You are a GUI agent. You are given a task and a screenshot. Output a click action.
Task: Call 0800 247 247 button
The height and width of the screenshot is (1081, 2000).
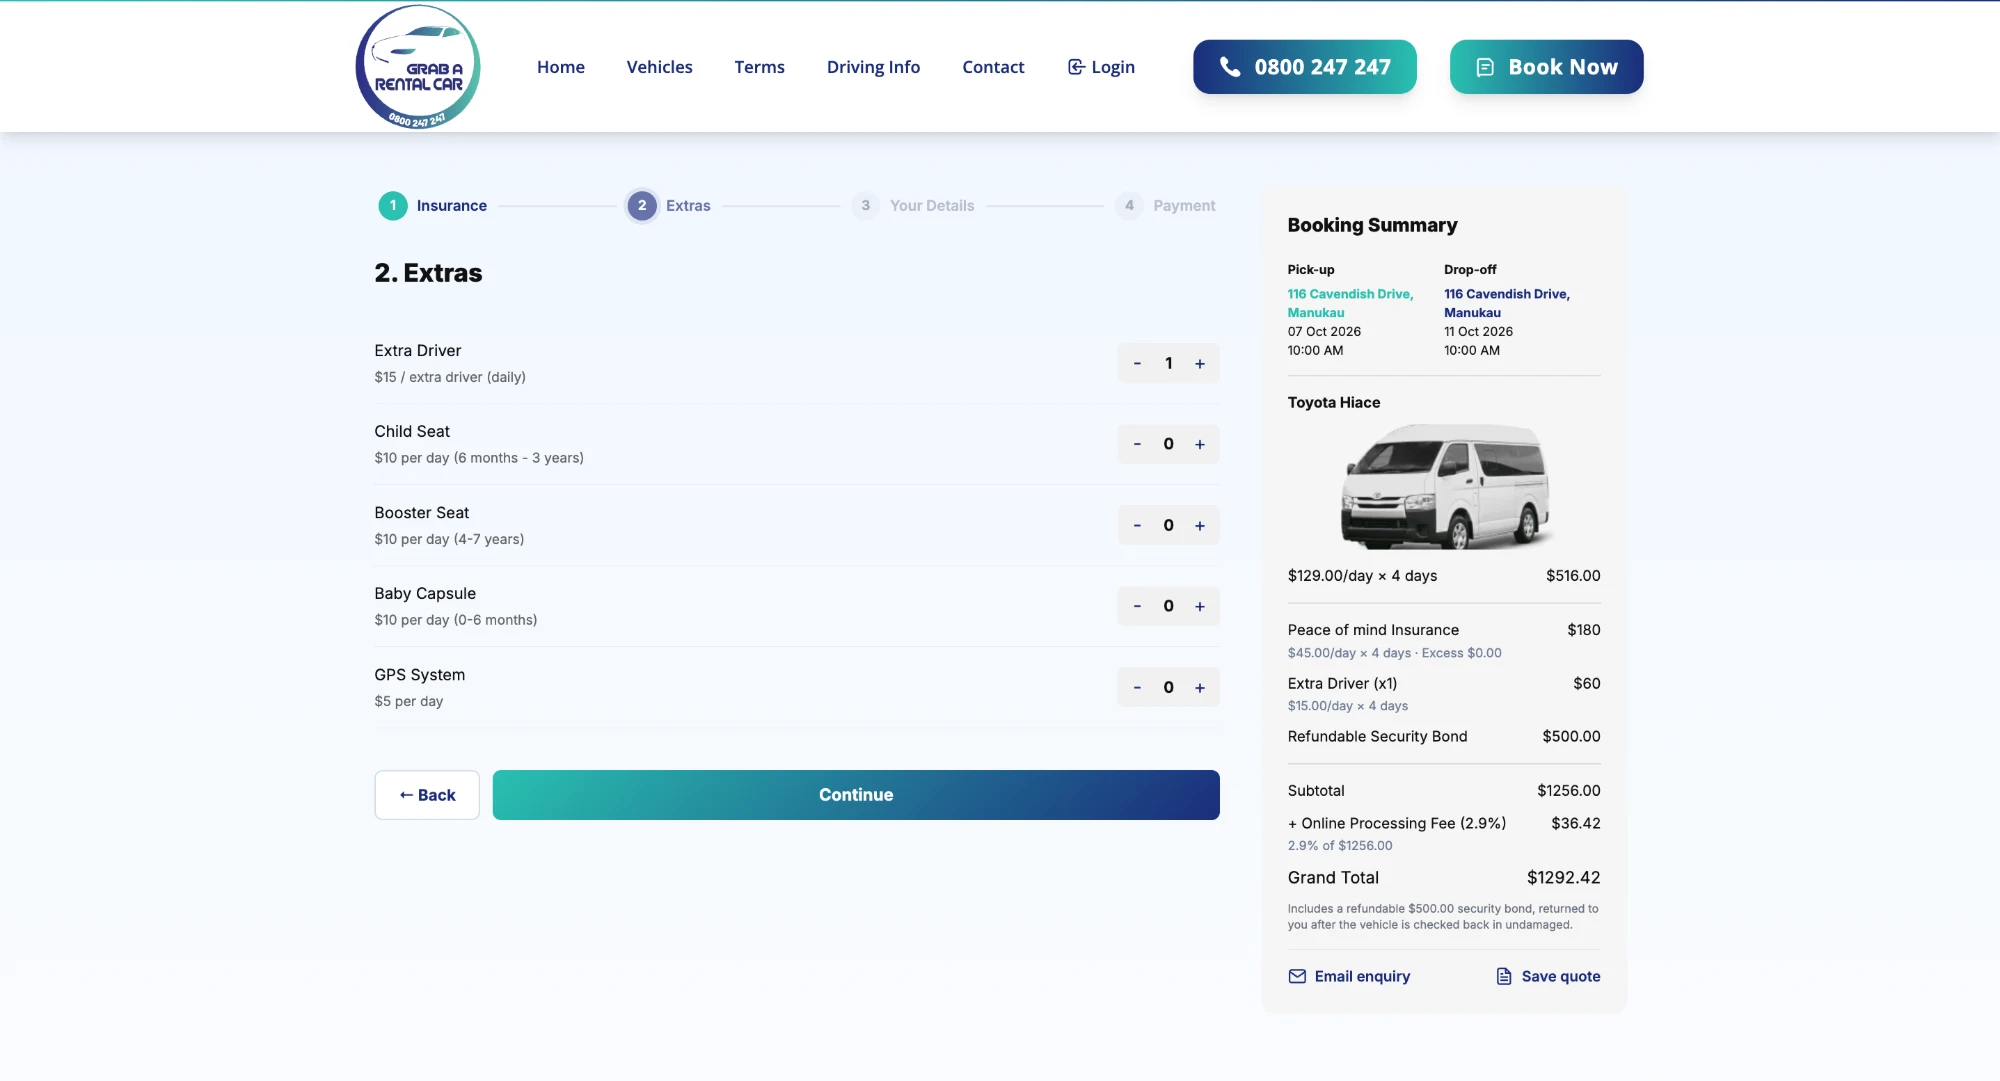[x=1304, y=67]
